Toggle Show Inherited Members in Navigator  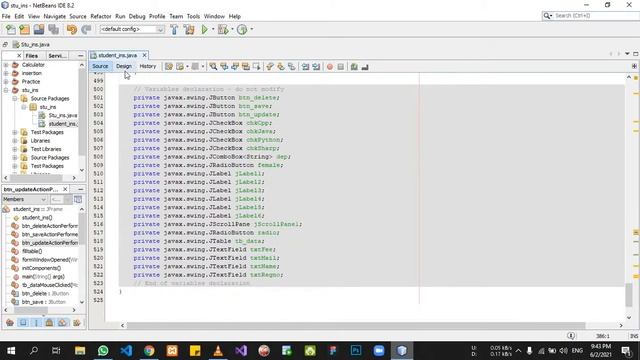10,322
